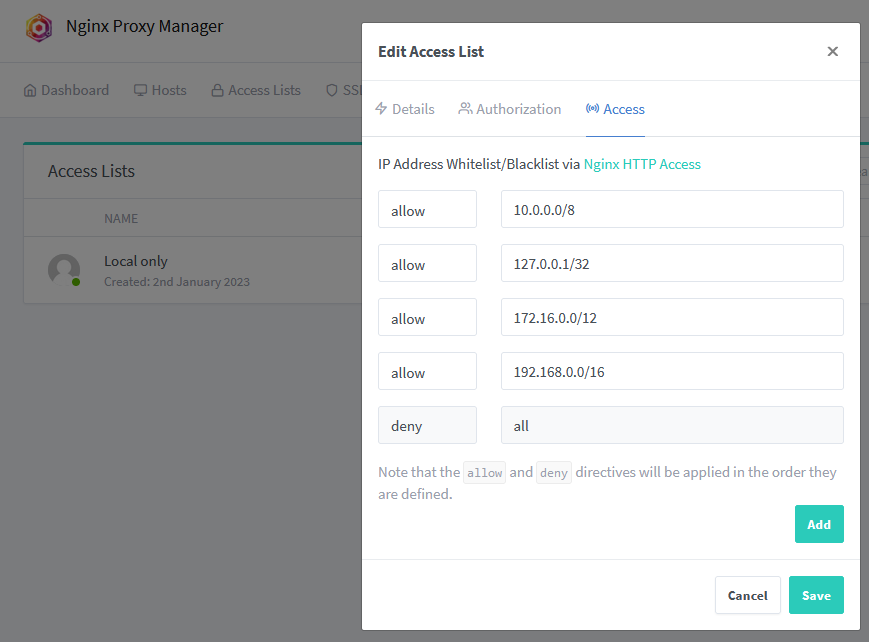Click the disabled deny directive field
Image resolution: width=869 pixels, height=642 pixels.
pos(427,425)
